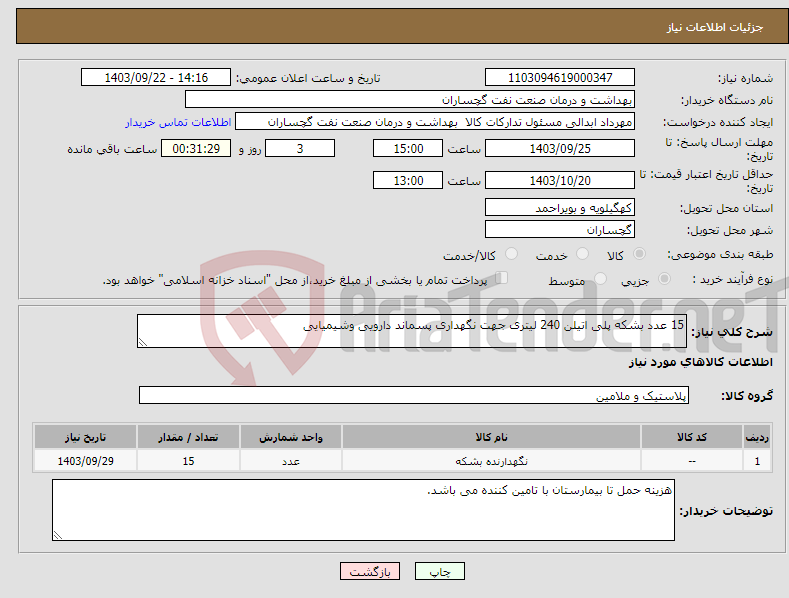Click the کد کالا cell showing --
Screen dimensions: 789x598
tap(692, 461)
